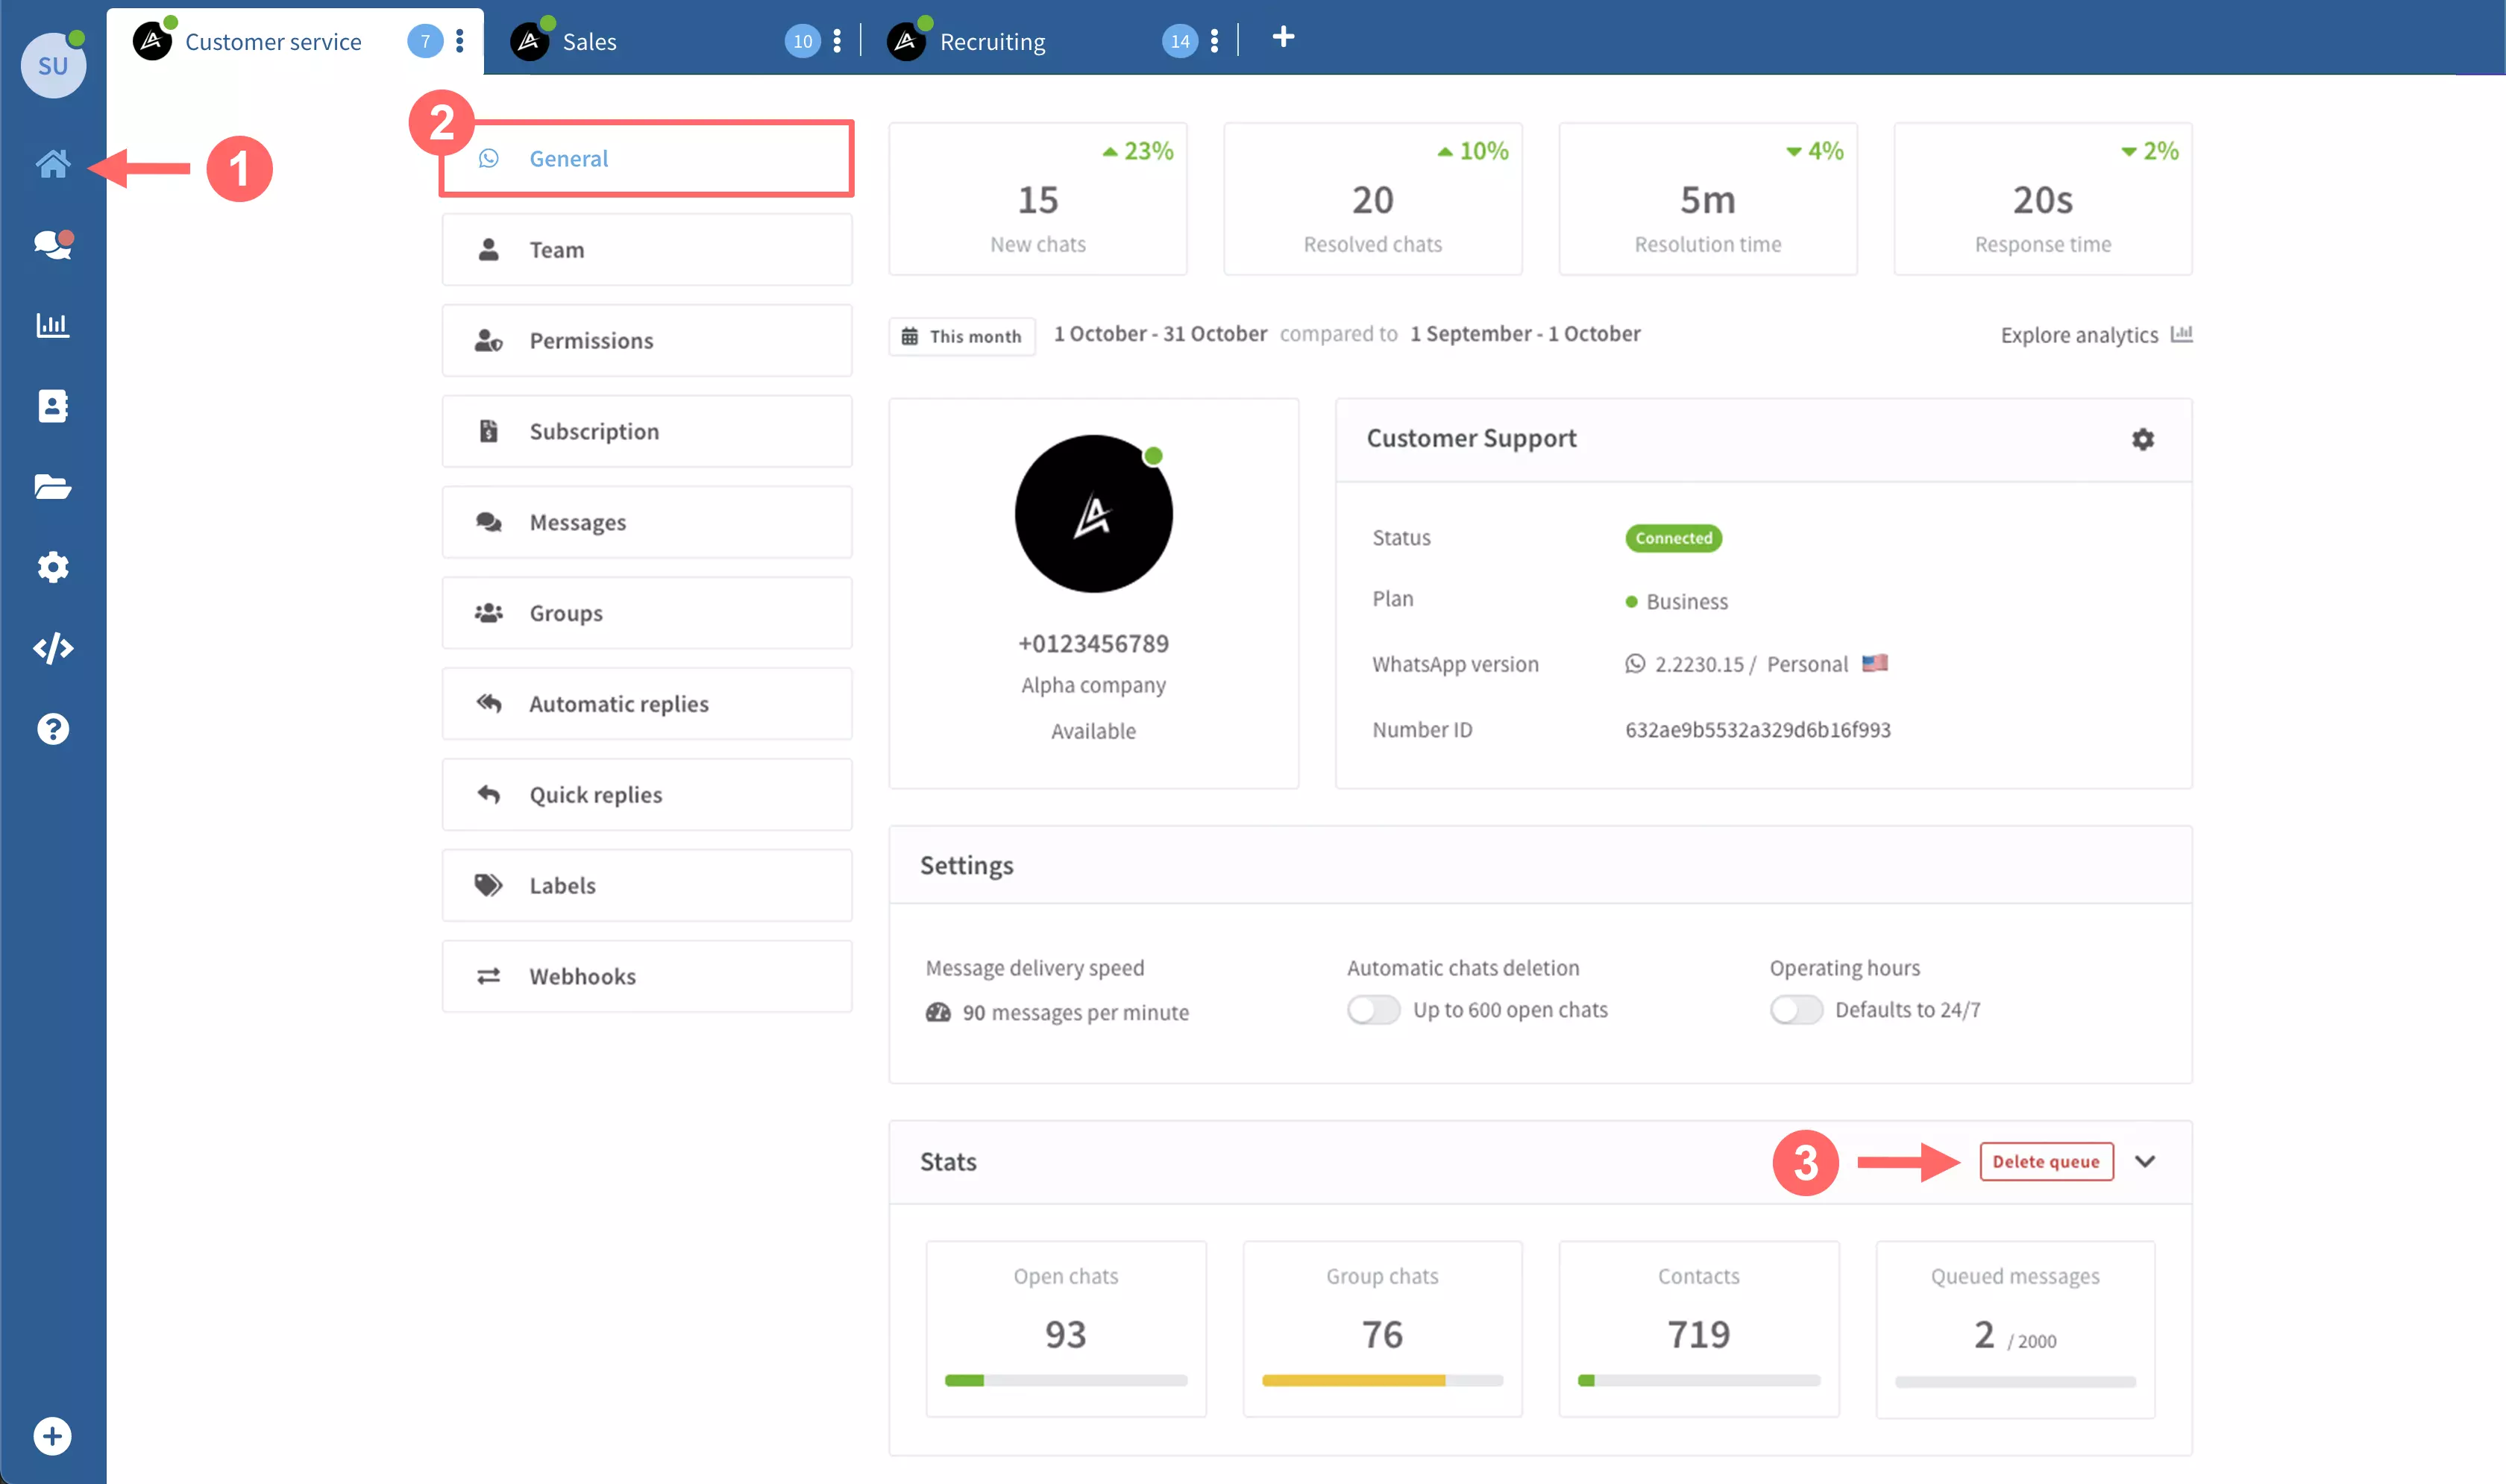Open the contacts book sidebar icon
Screen dimensions: 2506x1484
tap(53, 406)
